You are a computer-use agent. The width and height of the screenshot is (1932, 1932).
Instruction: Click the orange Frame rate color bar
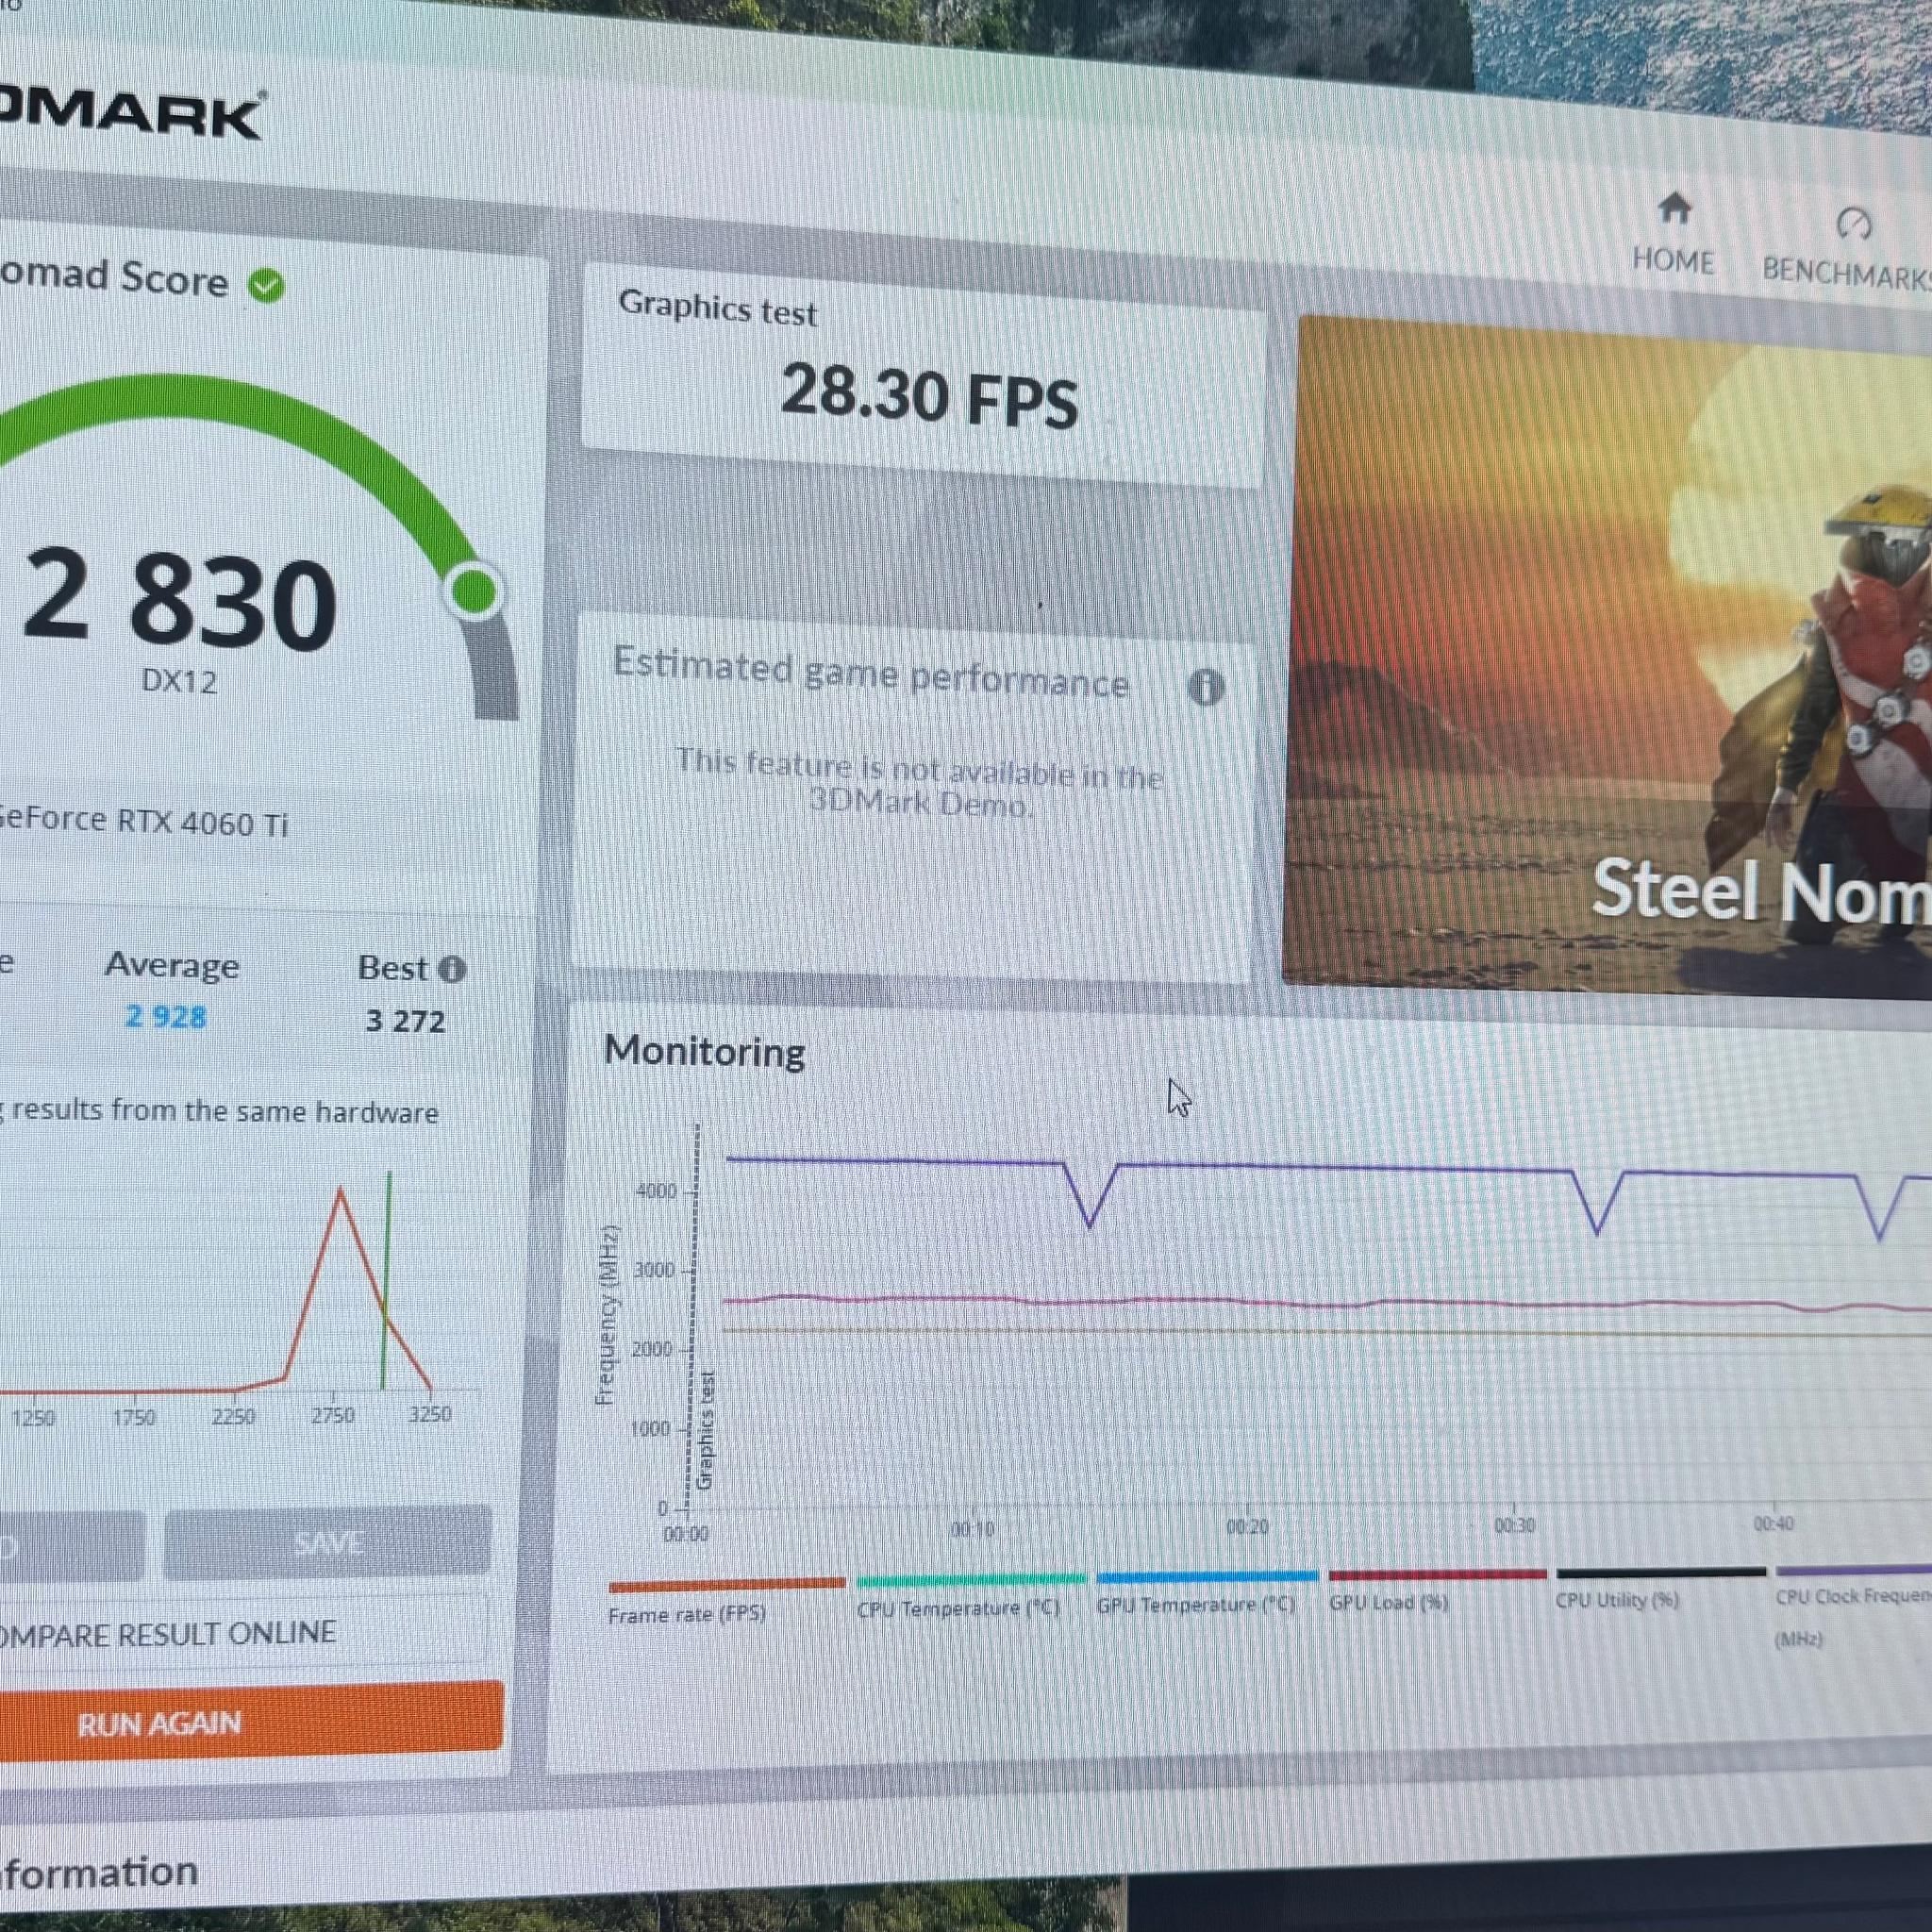tap(727, 1585)
